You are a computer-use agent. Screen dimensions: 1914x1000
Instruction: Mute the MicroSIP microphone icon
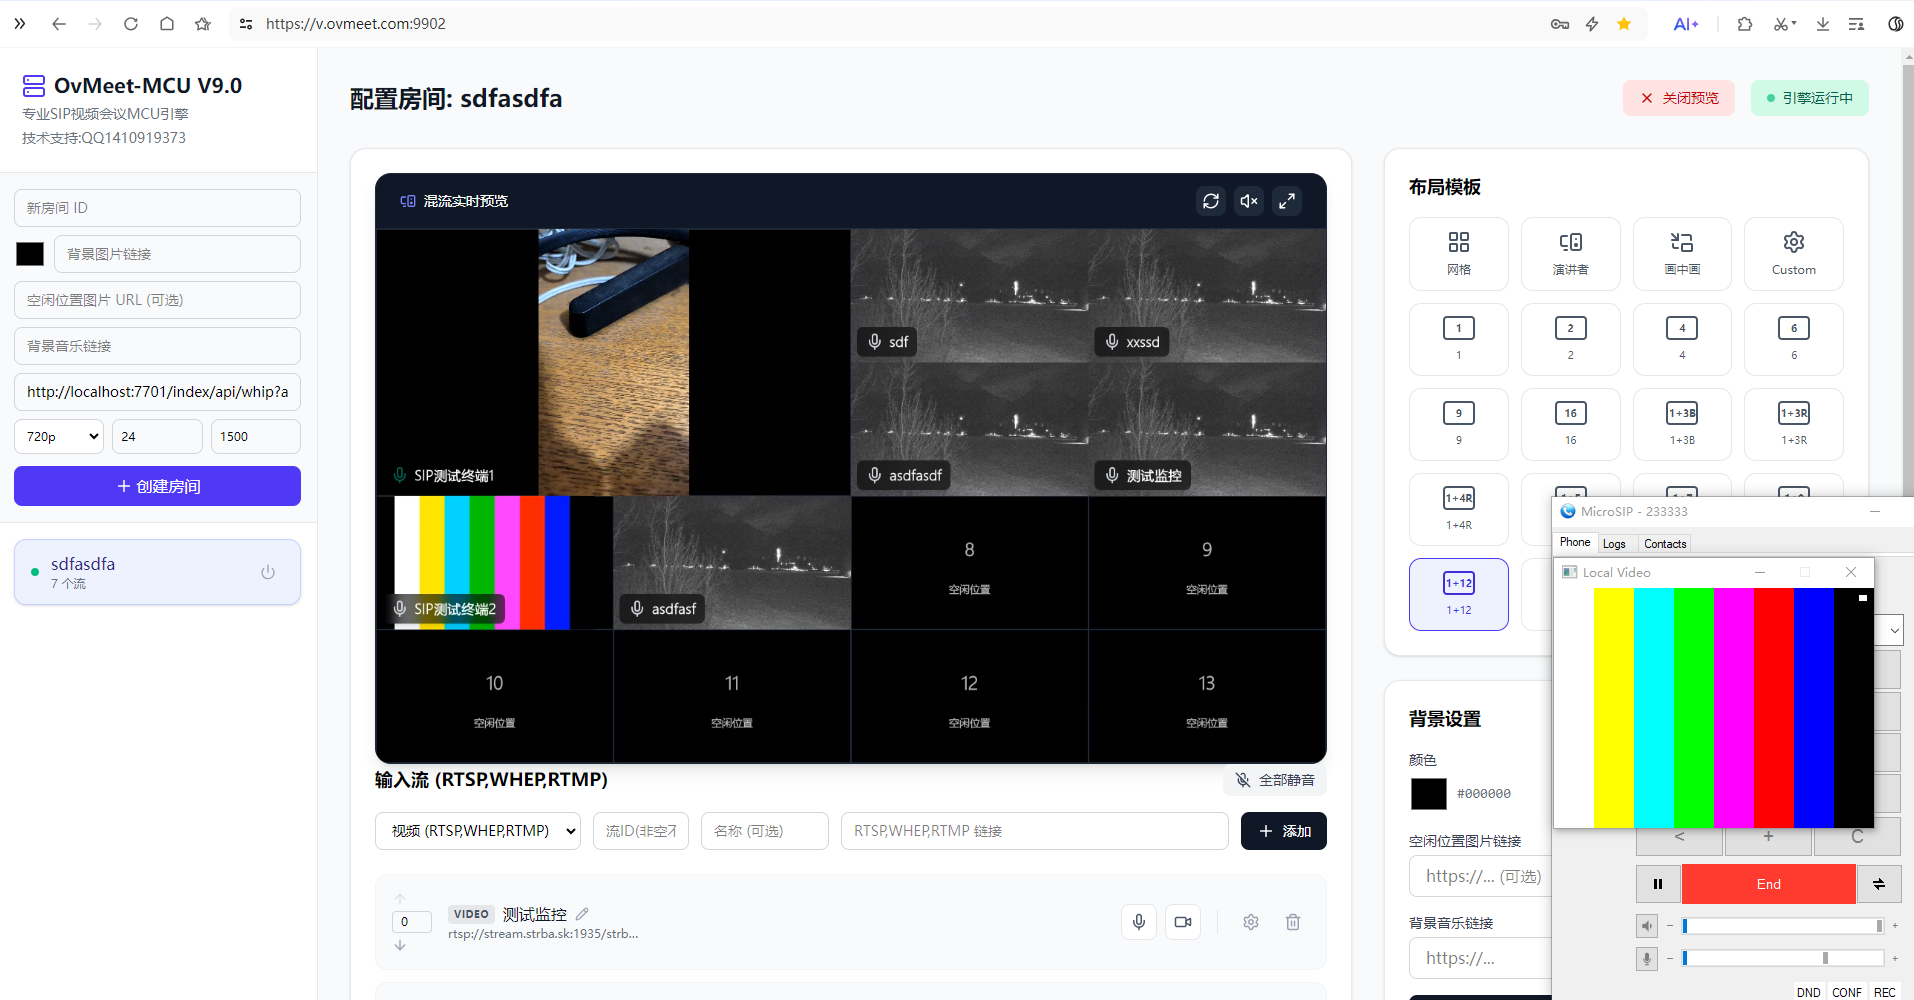[1647, 959]
